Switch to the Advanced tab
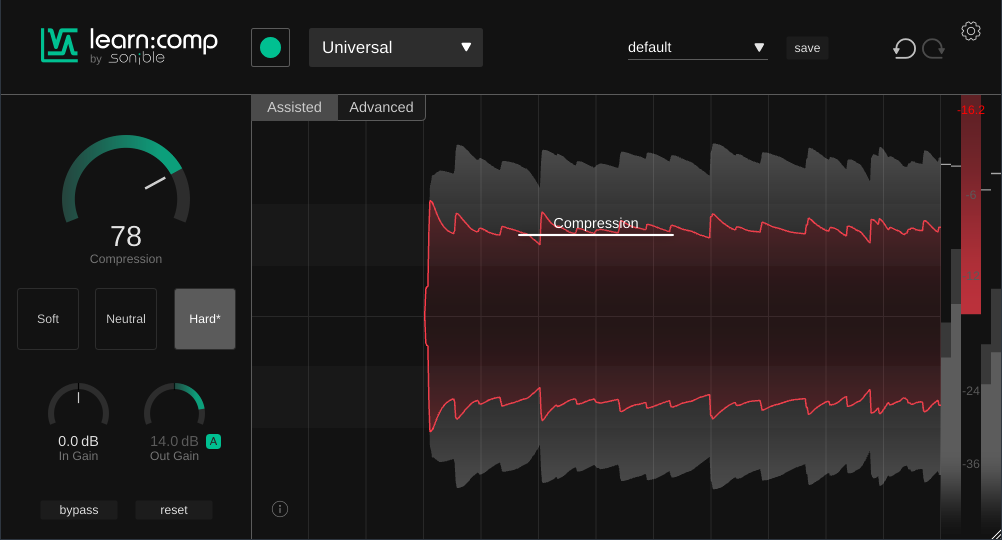The height and width of the screenshot is (540, 1002). (381, 107)
